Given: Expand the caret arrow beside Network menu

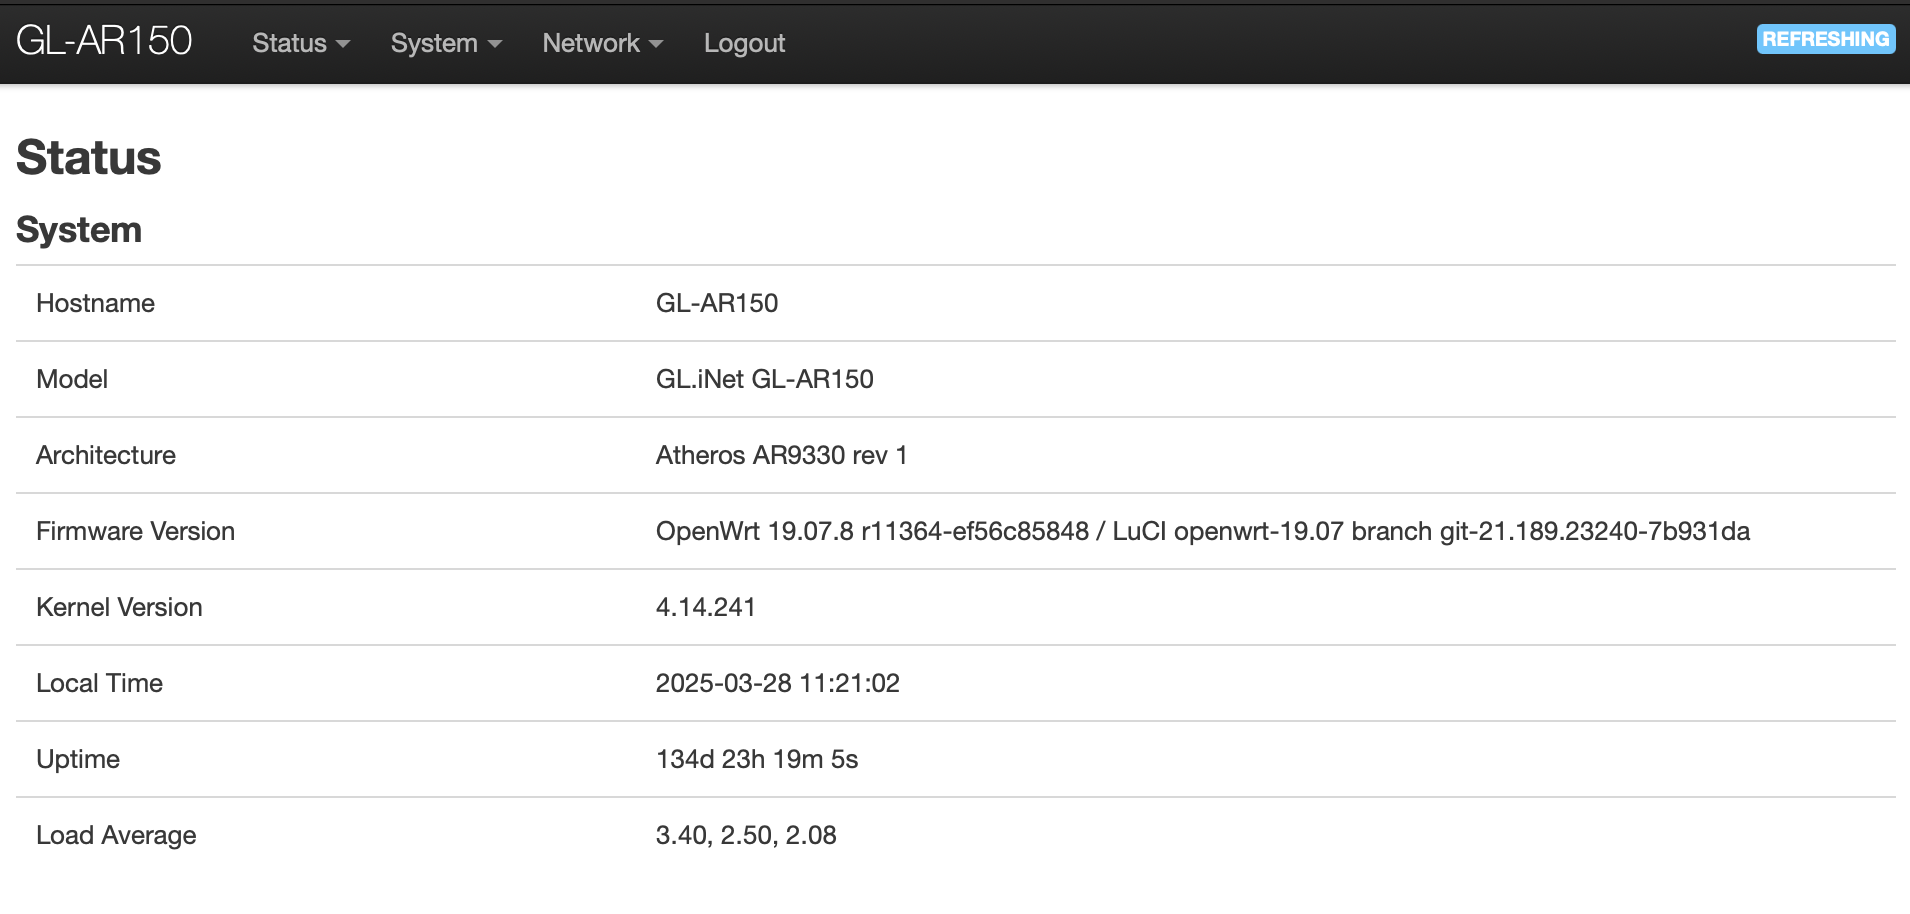Looking at the screenshot, I should (x=656, y=44).
